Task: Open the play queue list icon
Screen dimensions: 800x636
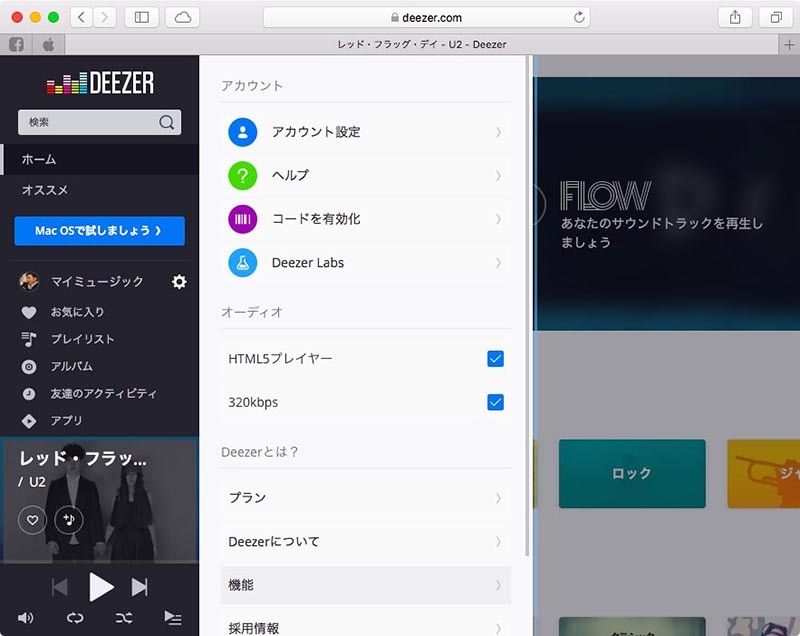Action: [173, 618]
